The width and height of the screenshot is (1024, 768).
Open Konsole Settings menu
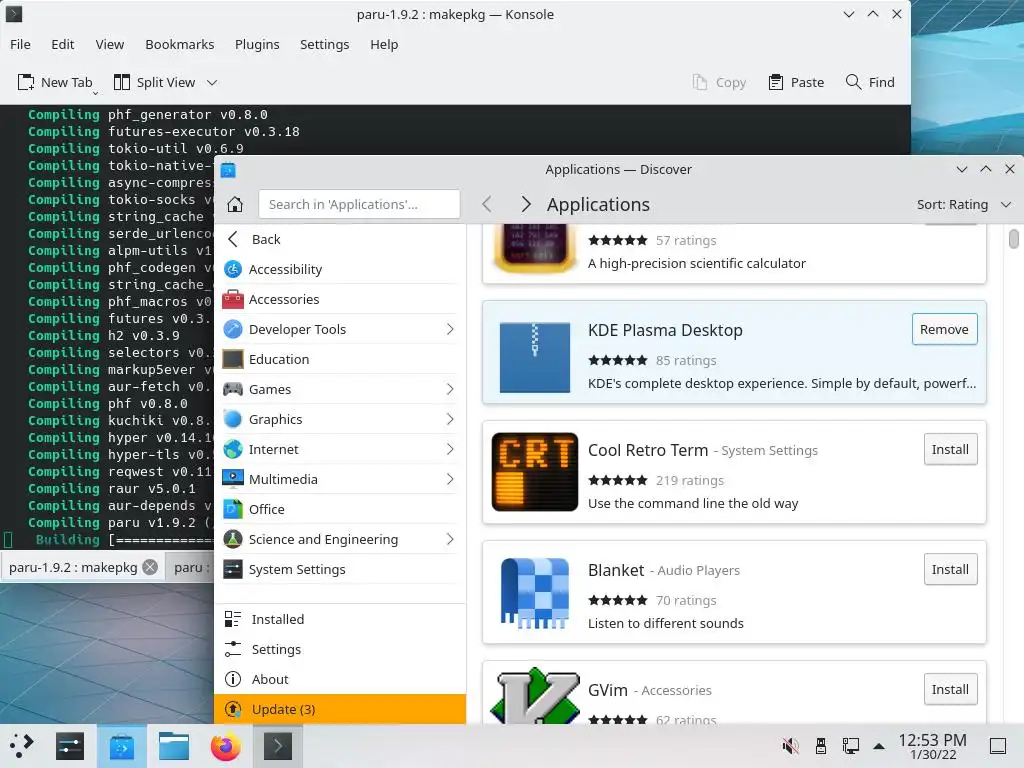[x=325, y=44]
